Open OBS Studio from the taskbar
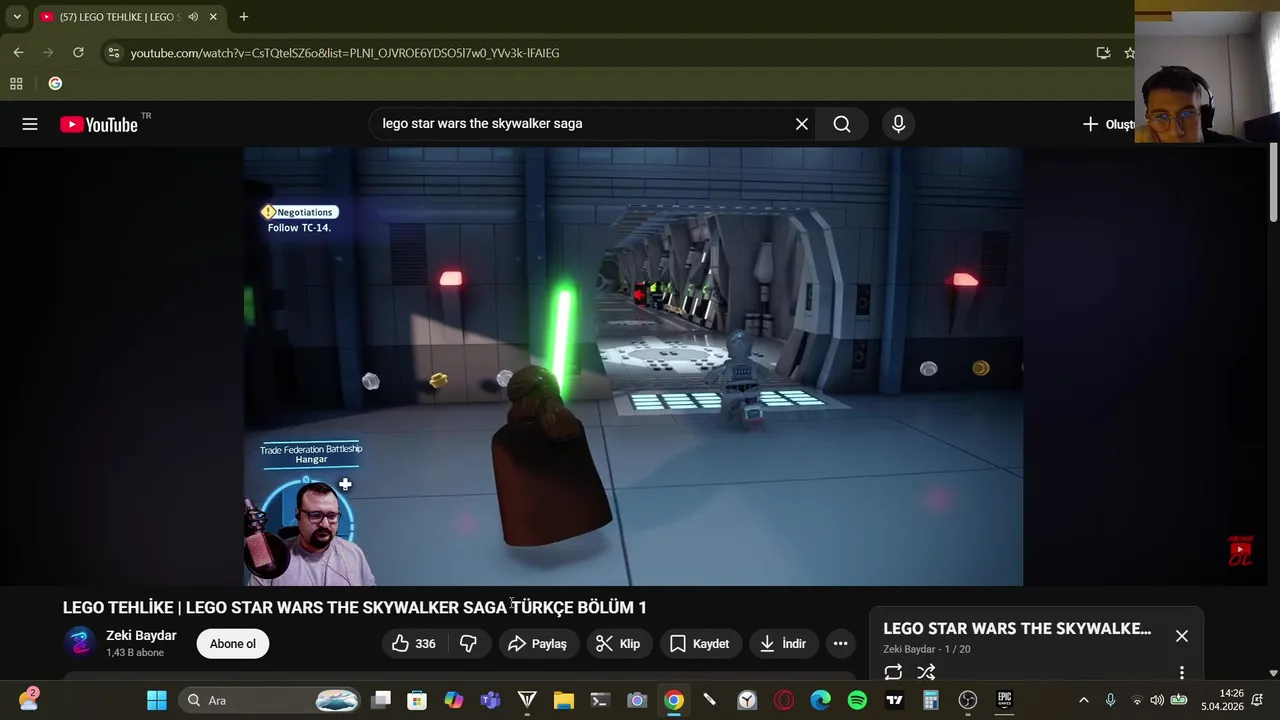The image size is (1280, 720). [967, 700]
